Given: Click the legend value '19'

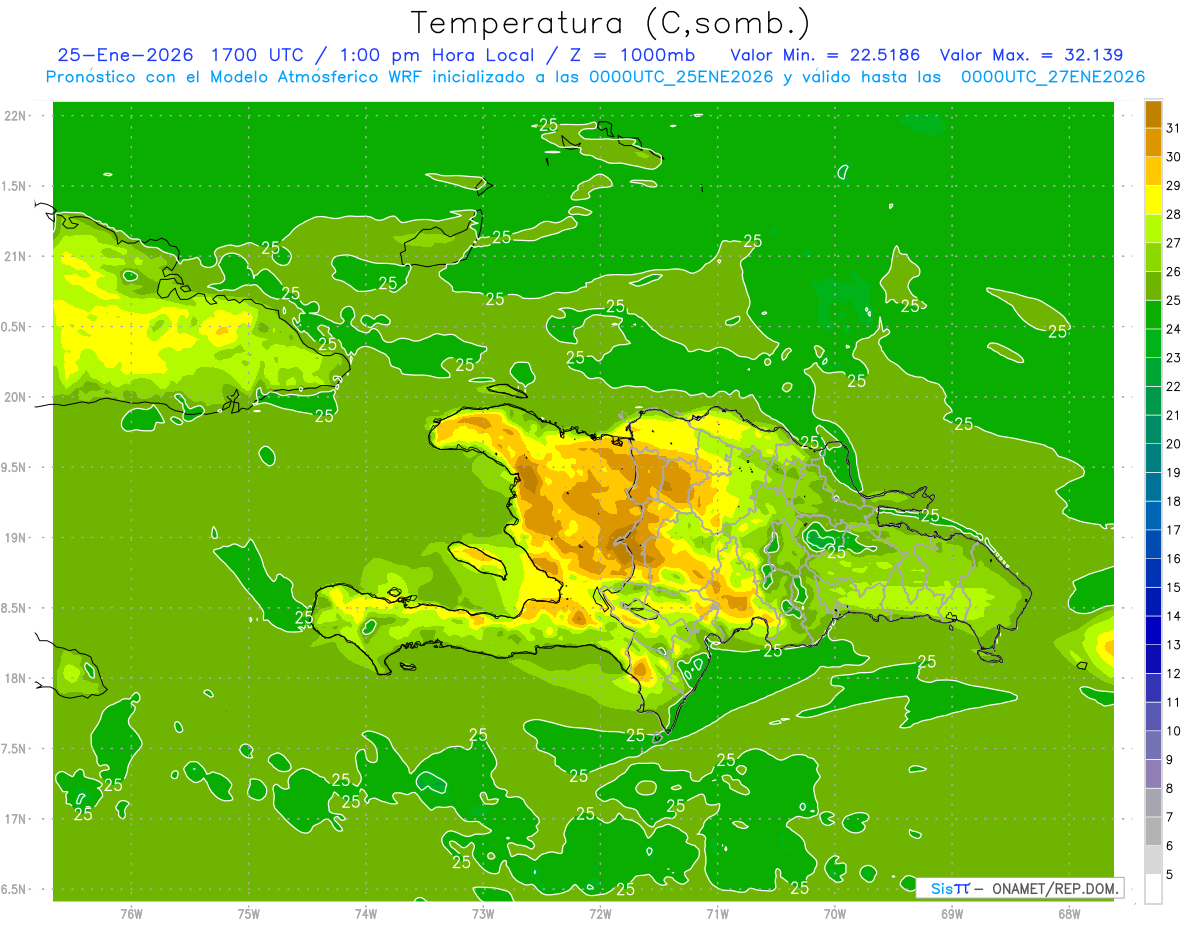Looking at the screenshot, I should coord(1174,473).
